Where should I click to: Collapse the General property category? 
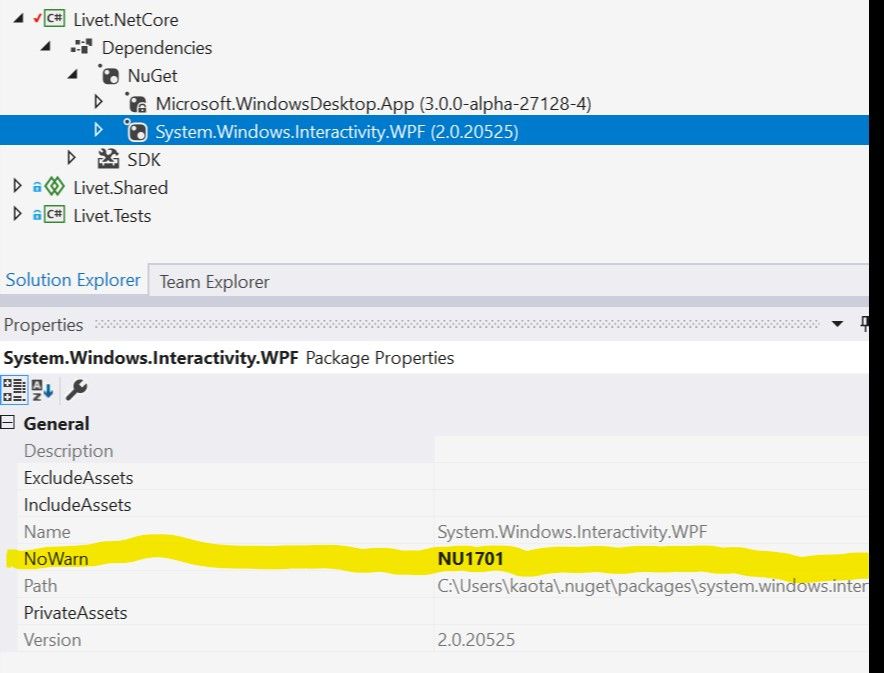7,422
